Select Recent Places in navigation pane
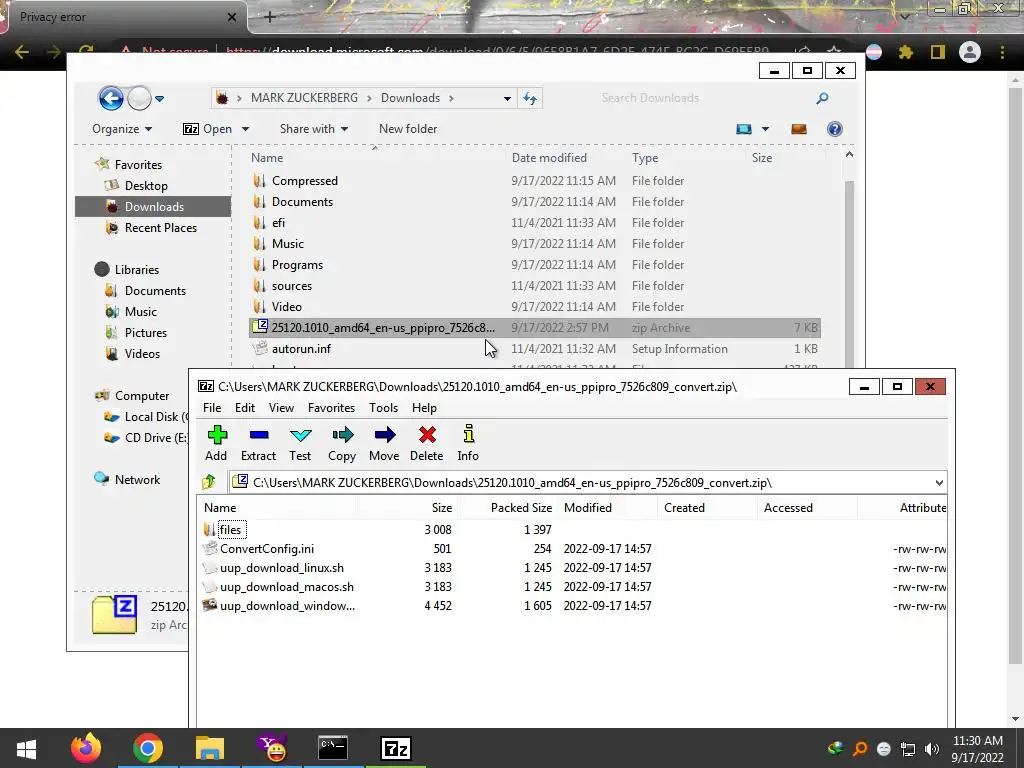Image resolution: width=1024 pixels, height=768 pixels. [x=161, y=227]
